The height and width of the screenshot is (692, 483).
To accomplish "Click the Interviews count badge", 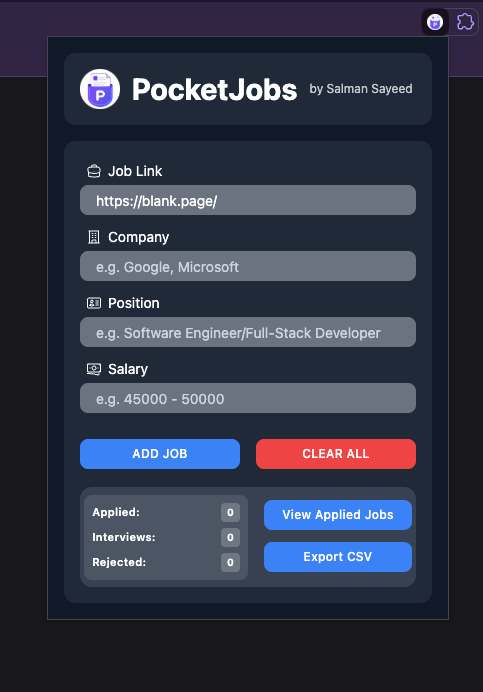I will 230,537.
